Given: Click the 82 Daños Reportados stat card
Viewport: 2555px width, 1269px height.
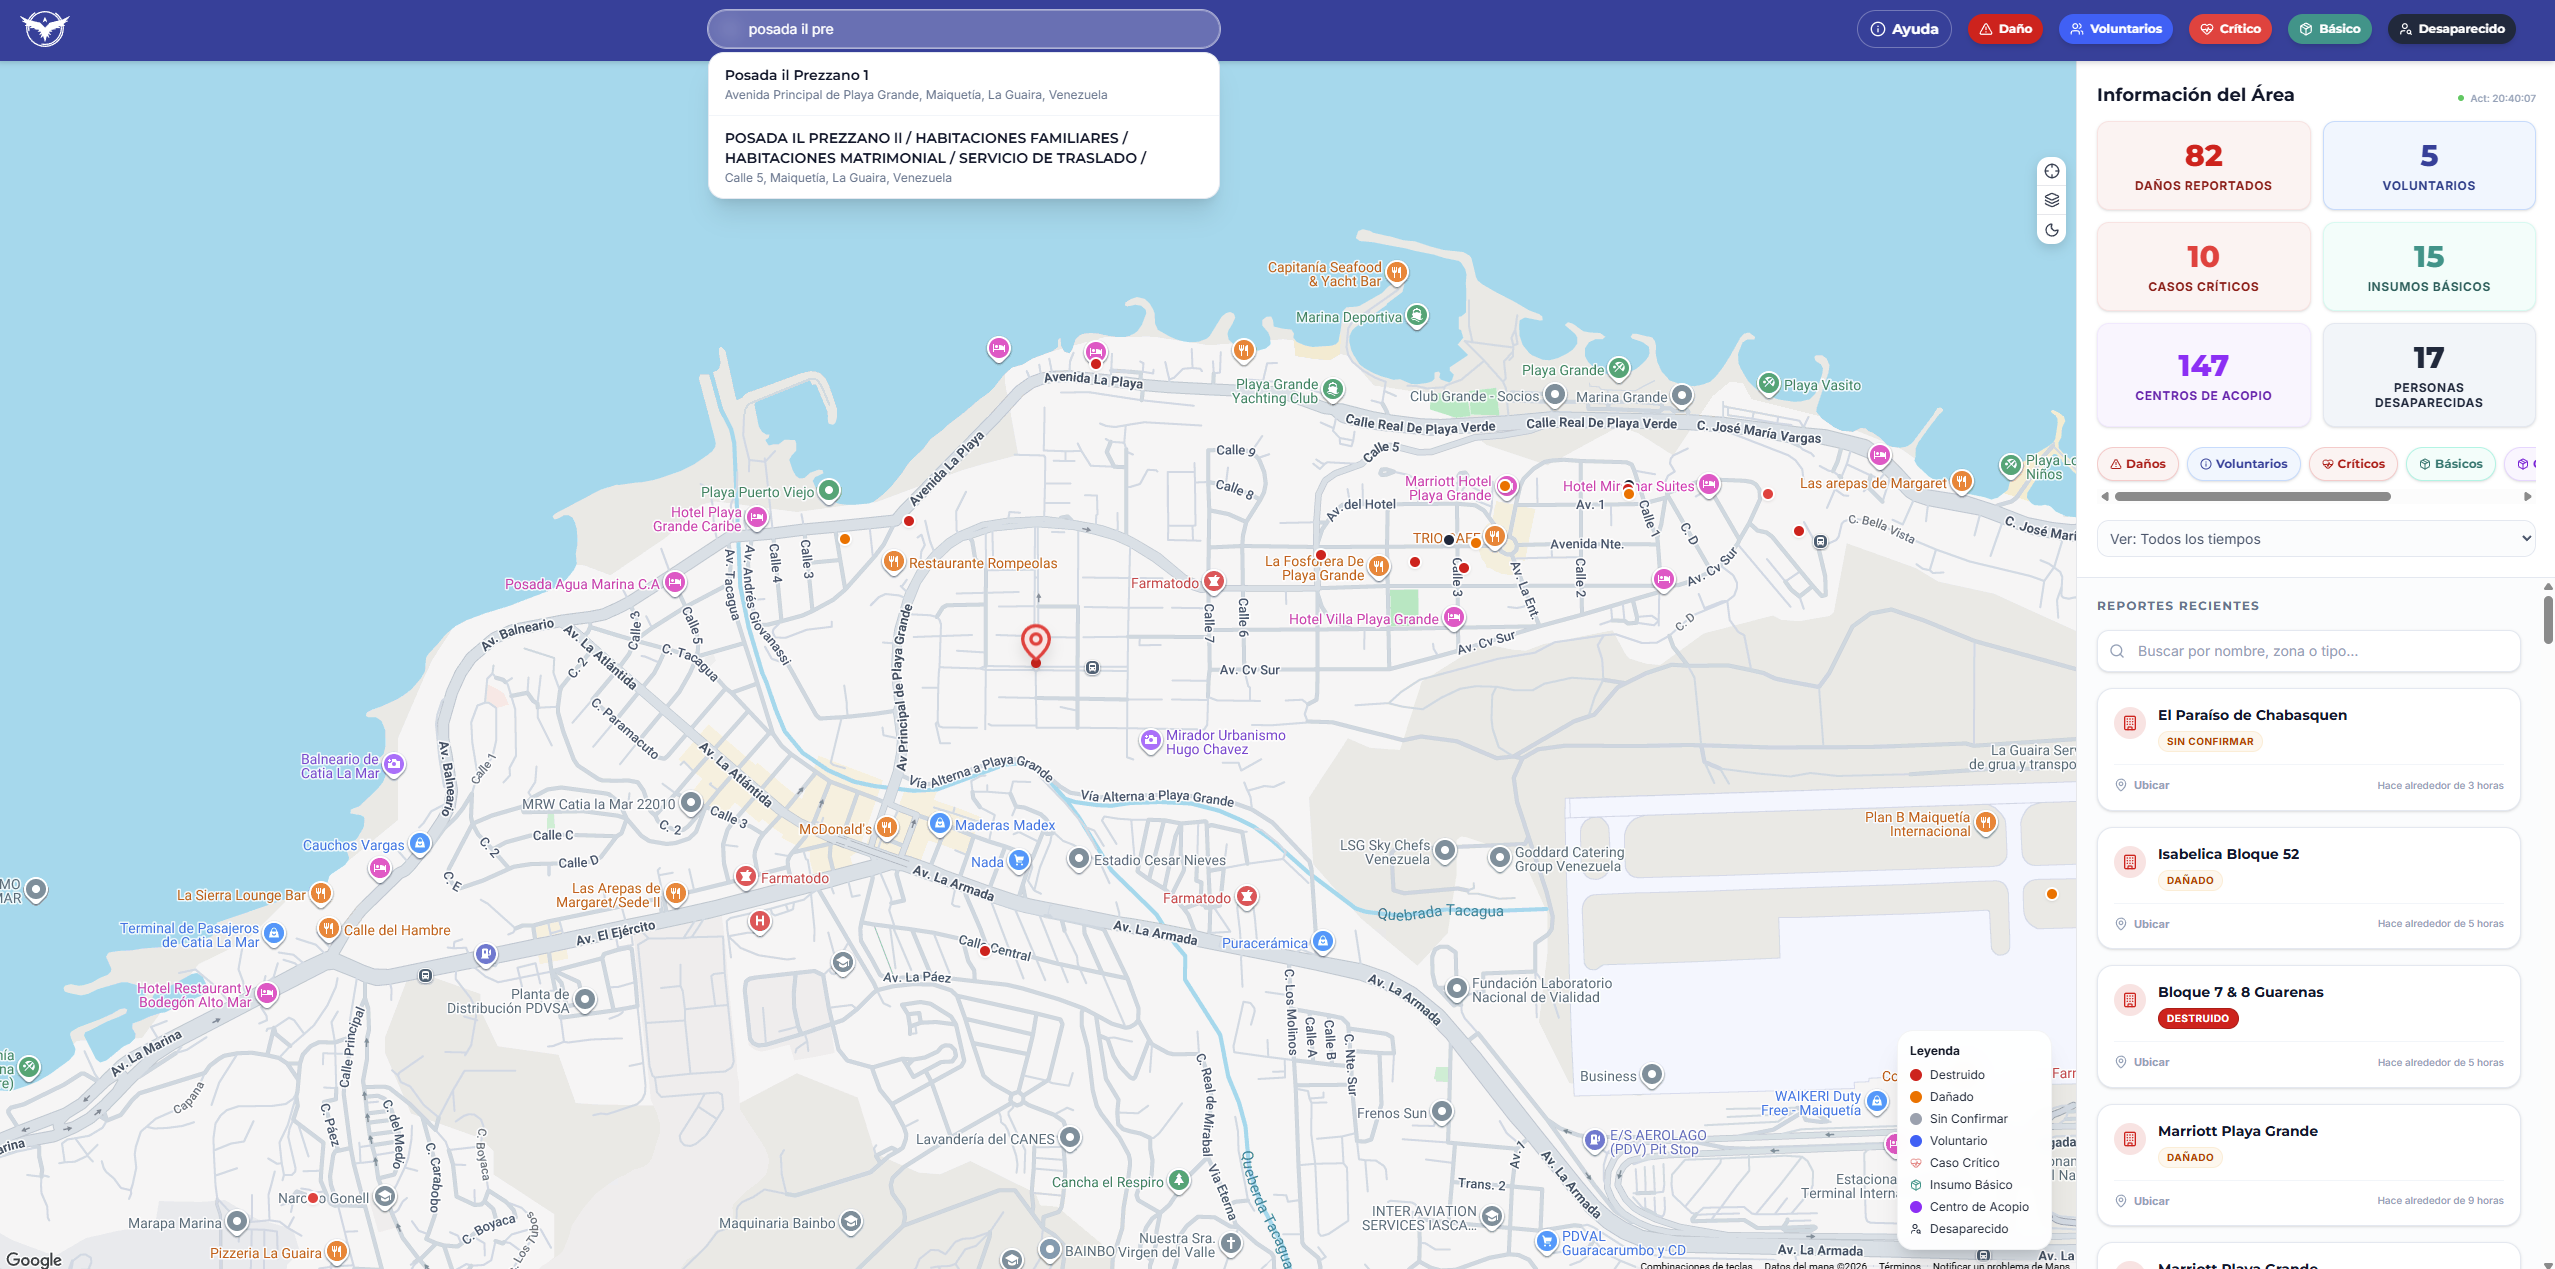Looking at the screenshot, I should pyautogui.click(x=2203, y=166).
